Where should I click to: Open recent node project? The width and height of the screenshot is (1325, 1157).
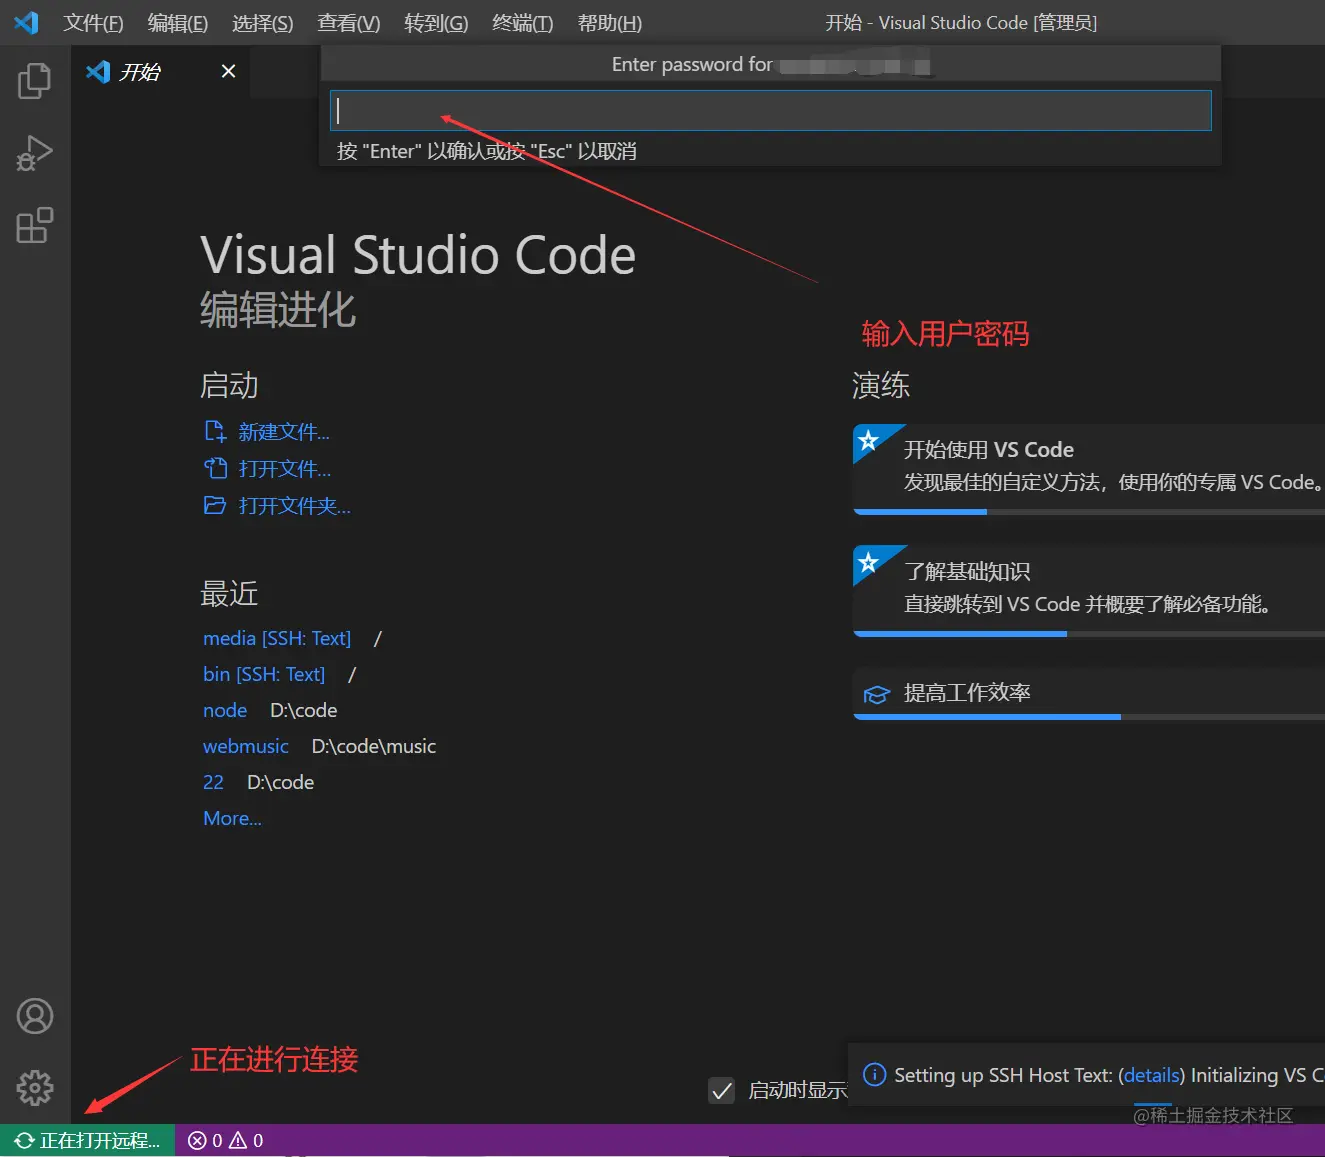pyautogui.click(x=225, y=710)
